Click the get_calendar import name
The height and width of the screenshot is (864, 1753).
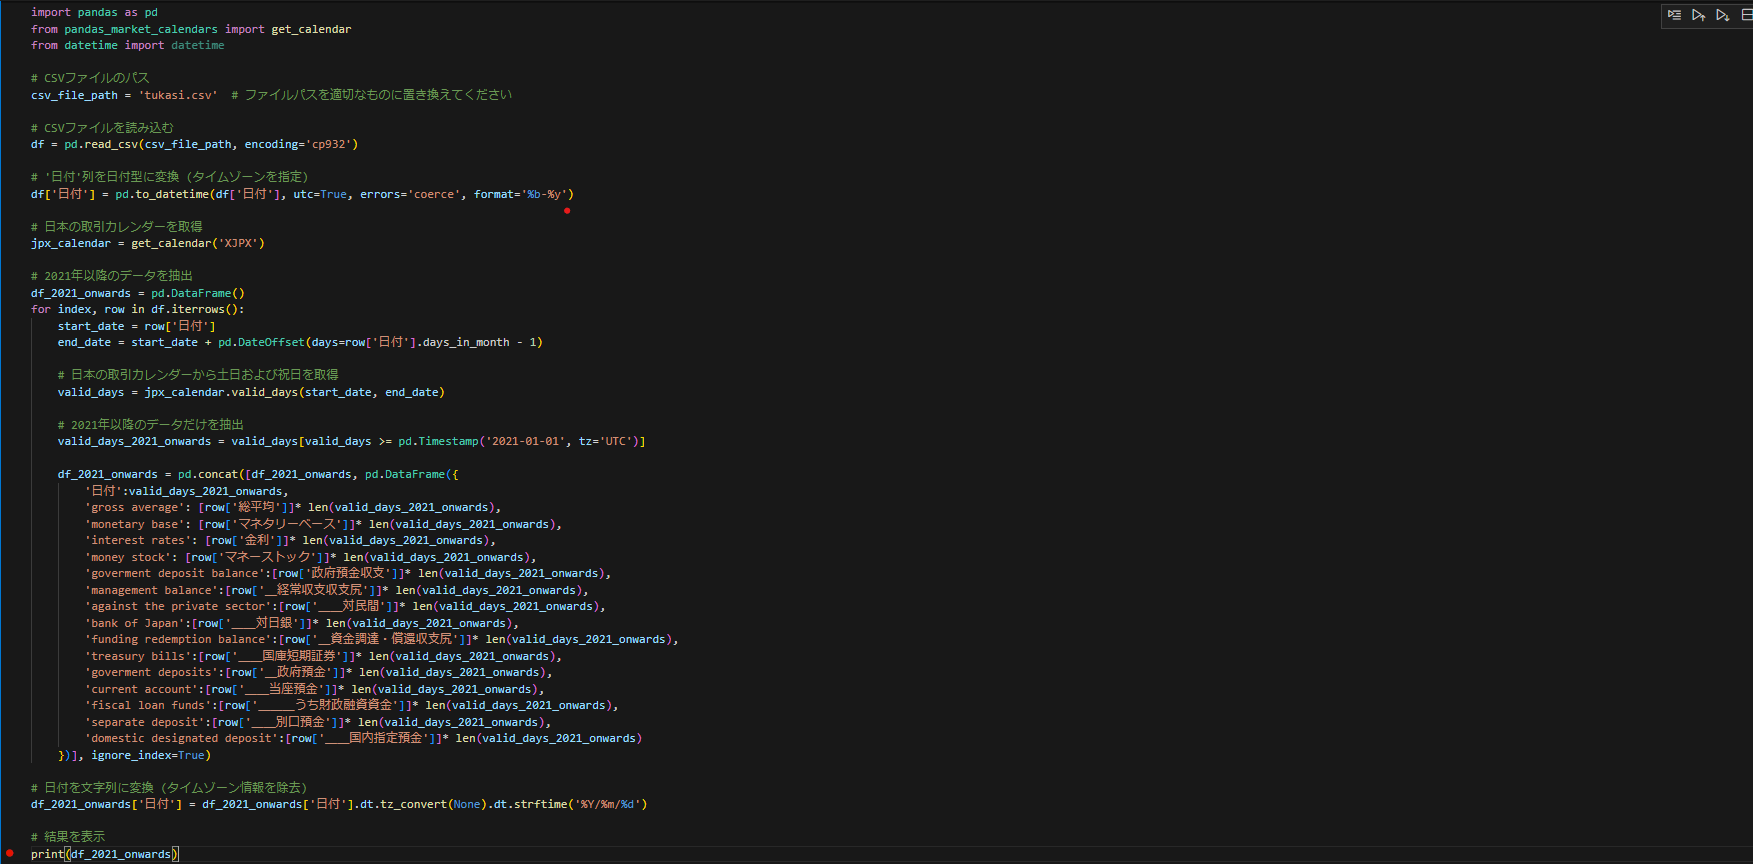tap(311, 29)
